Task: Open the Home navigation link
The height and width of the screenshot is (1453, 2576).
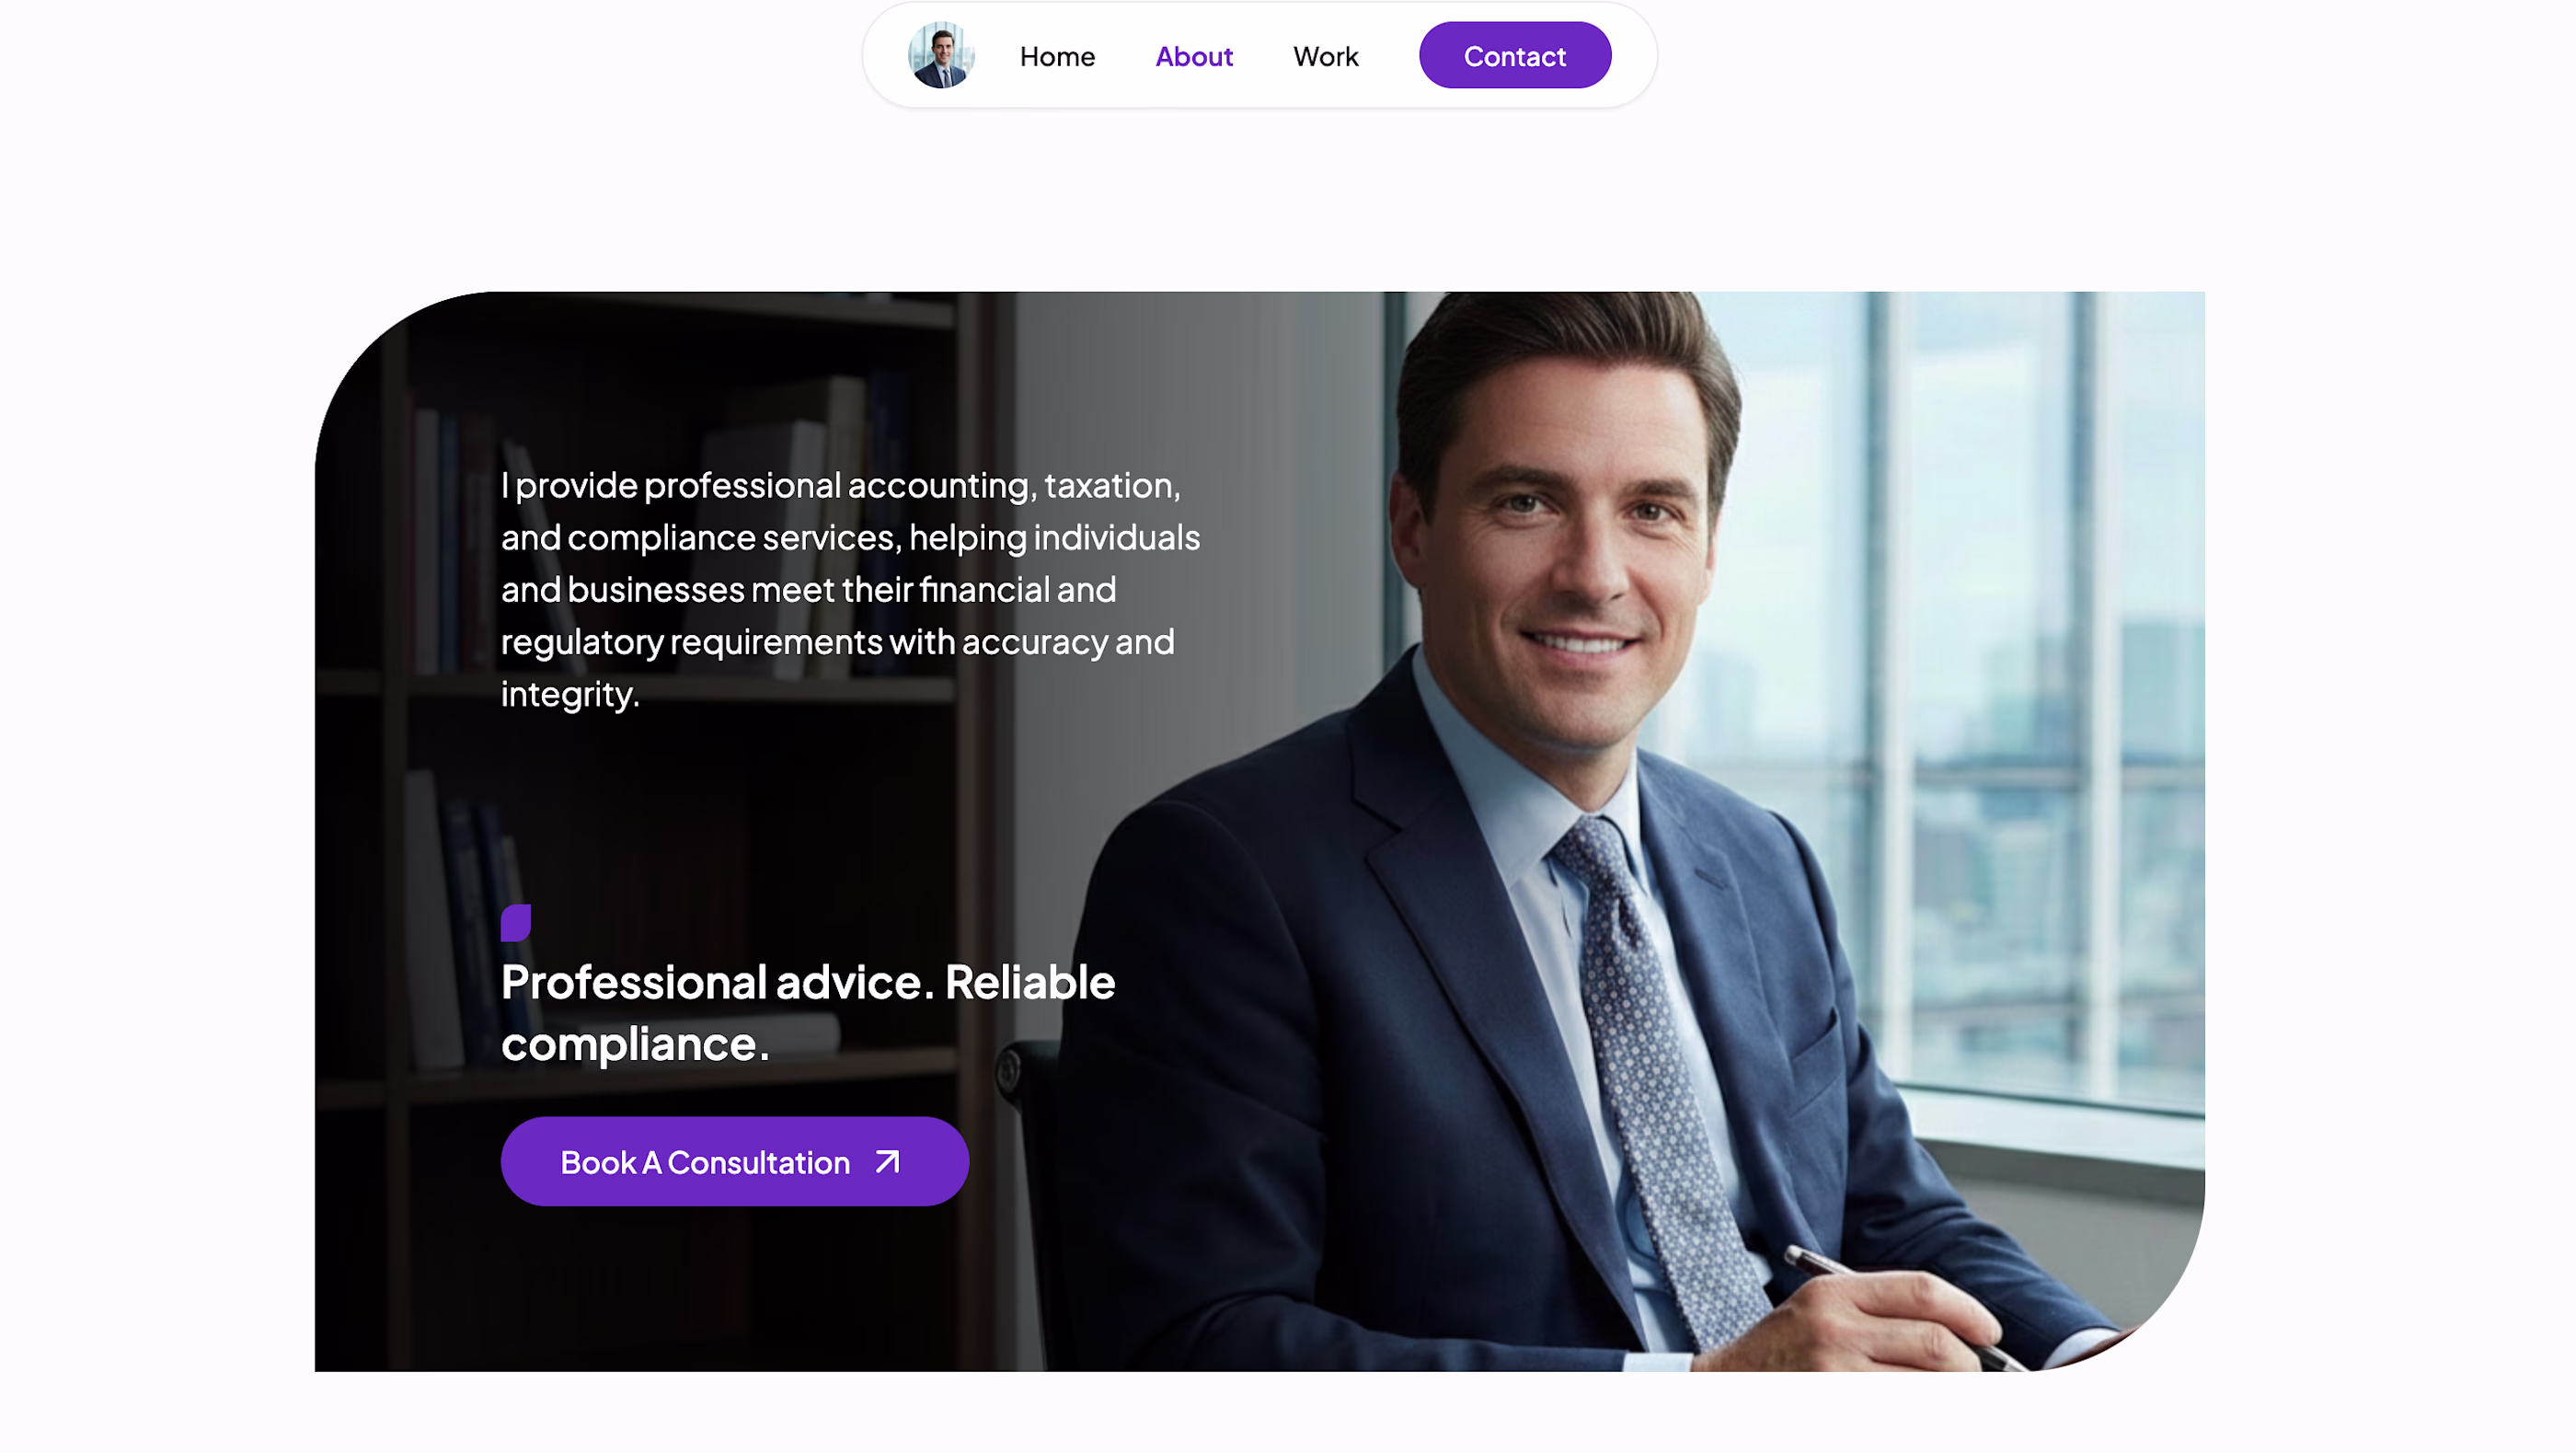Action: tap(1057, 56)
